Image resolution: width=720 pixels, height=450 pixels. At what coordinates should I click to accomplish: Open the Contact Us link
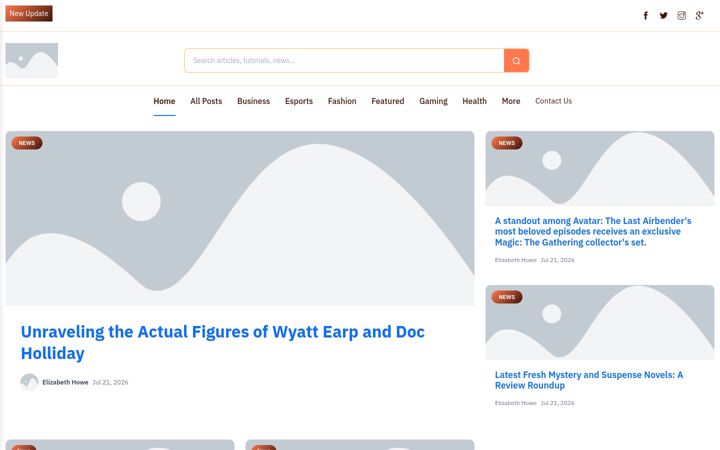(x=553, y=101)
